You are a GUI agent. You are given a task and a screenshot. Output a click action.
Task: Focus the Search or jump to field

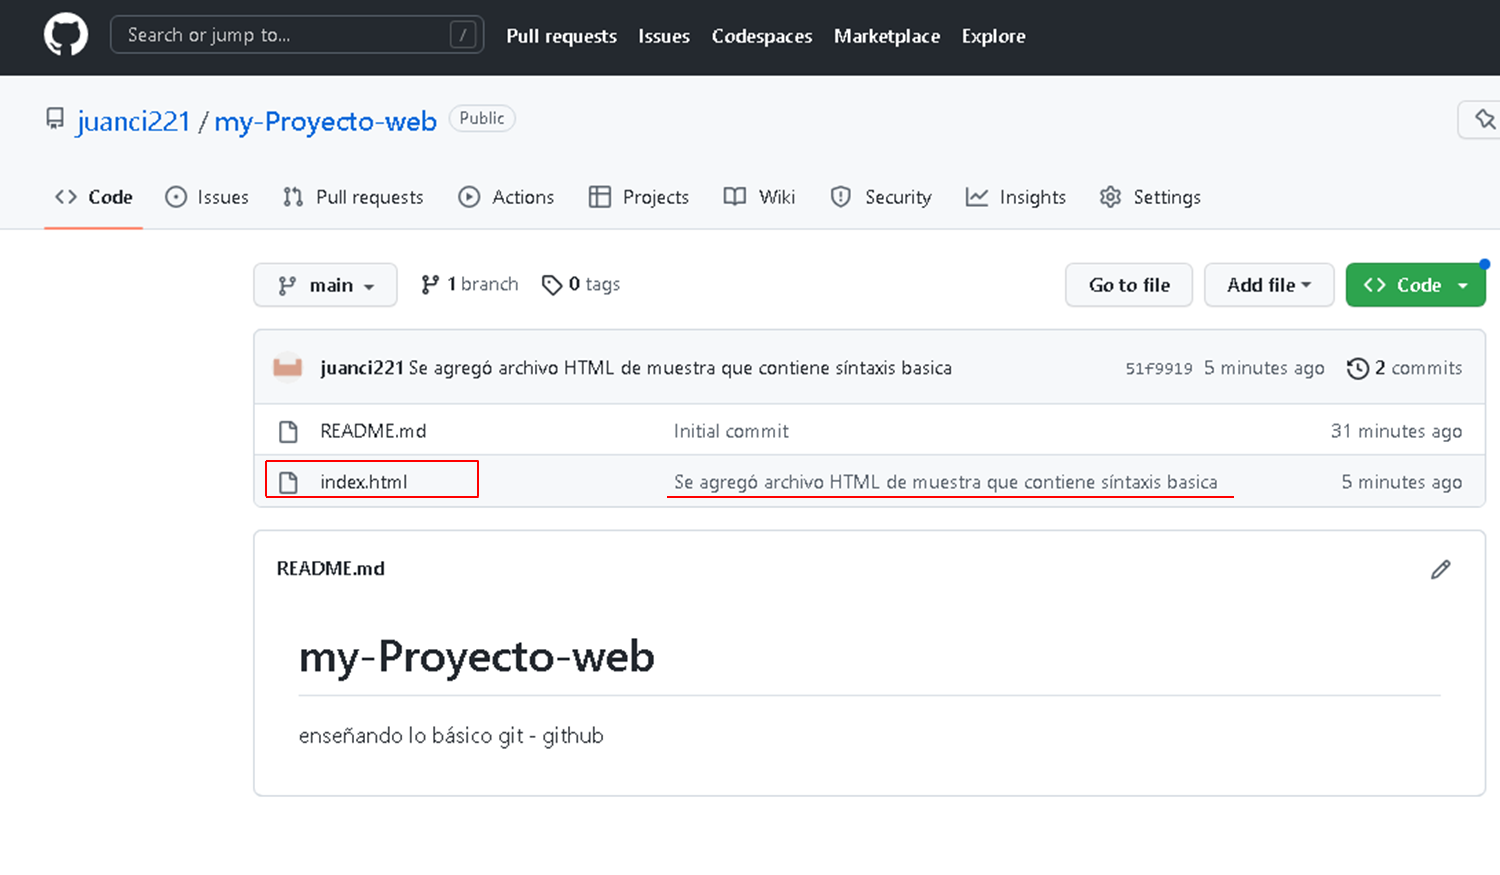[297, 35]
